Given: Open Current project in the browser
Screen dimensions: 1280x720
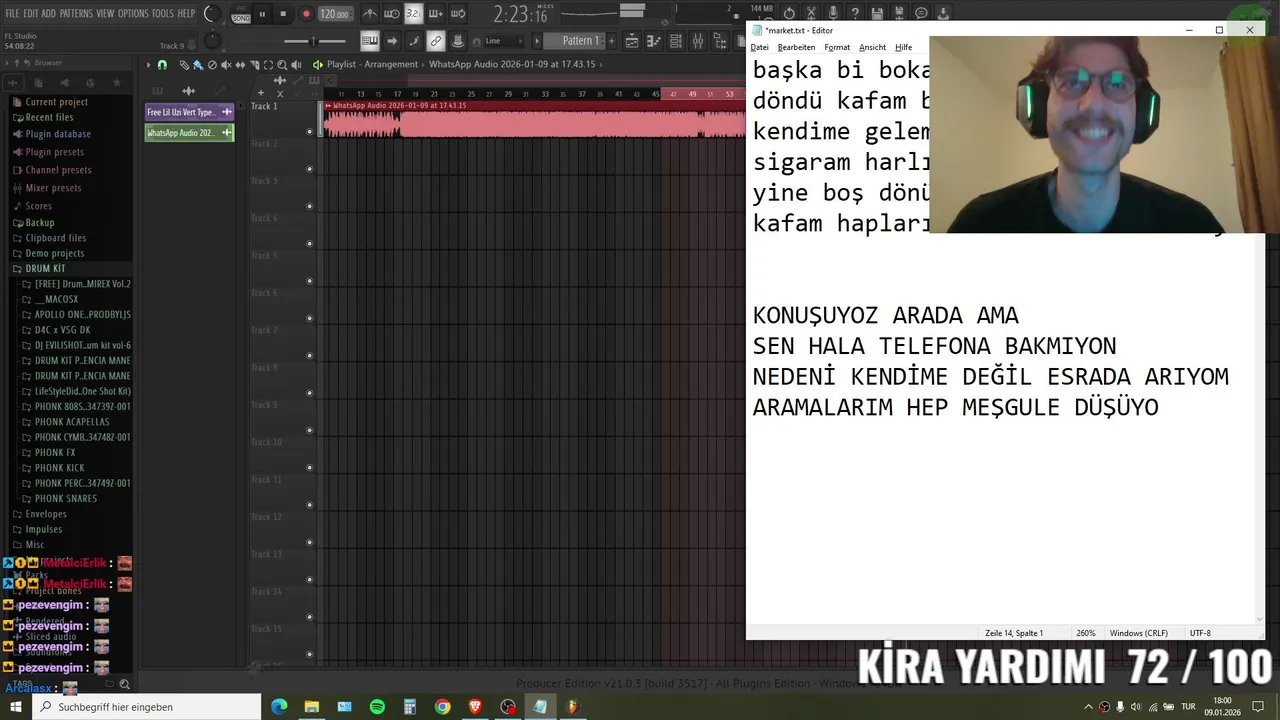Looking at the screenshot, I should [56, 102].
